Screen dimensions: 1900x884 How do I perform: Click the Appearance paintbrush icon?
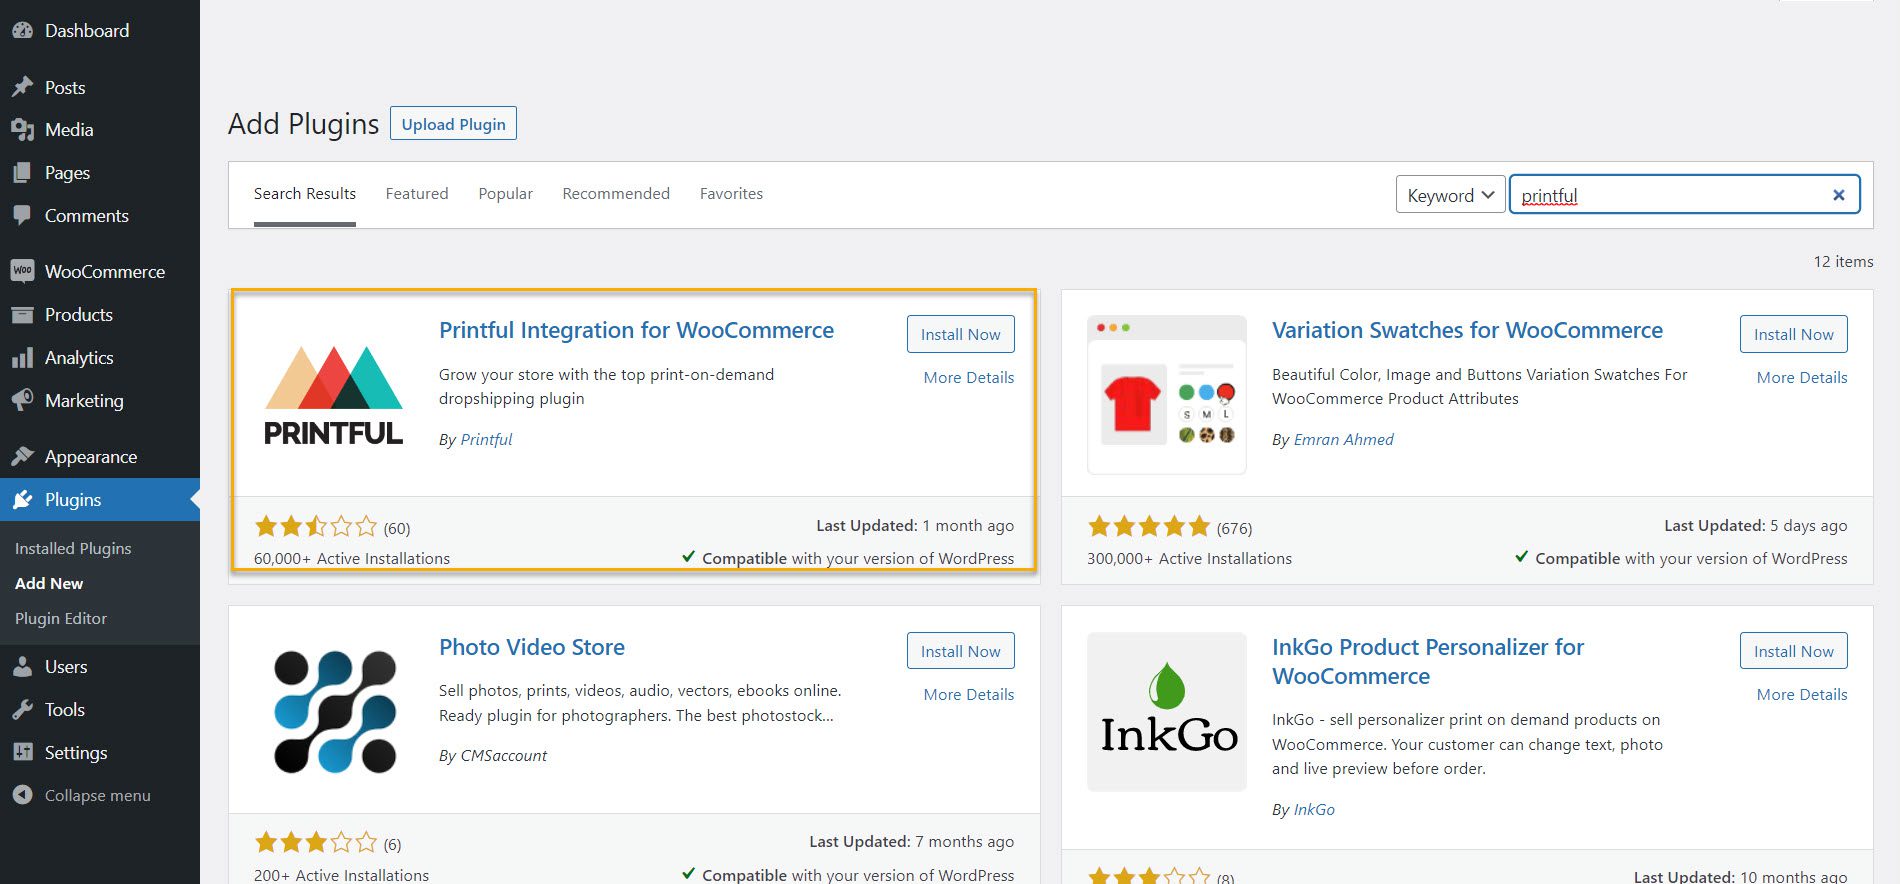pyautogui.click(x=22, y=456)
